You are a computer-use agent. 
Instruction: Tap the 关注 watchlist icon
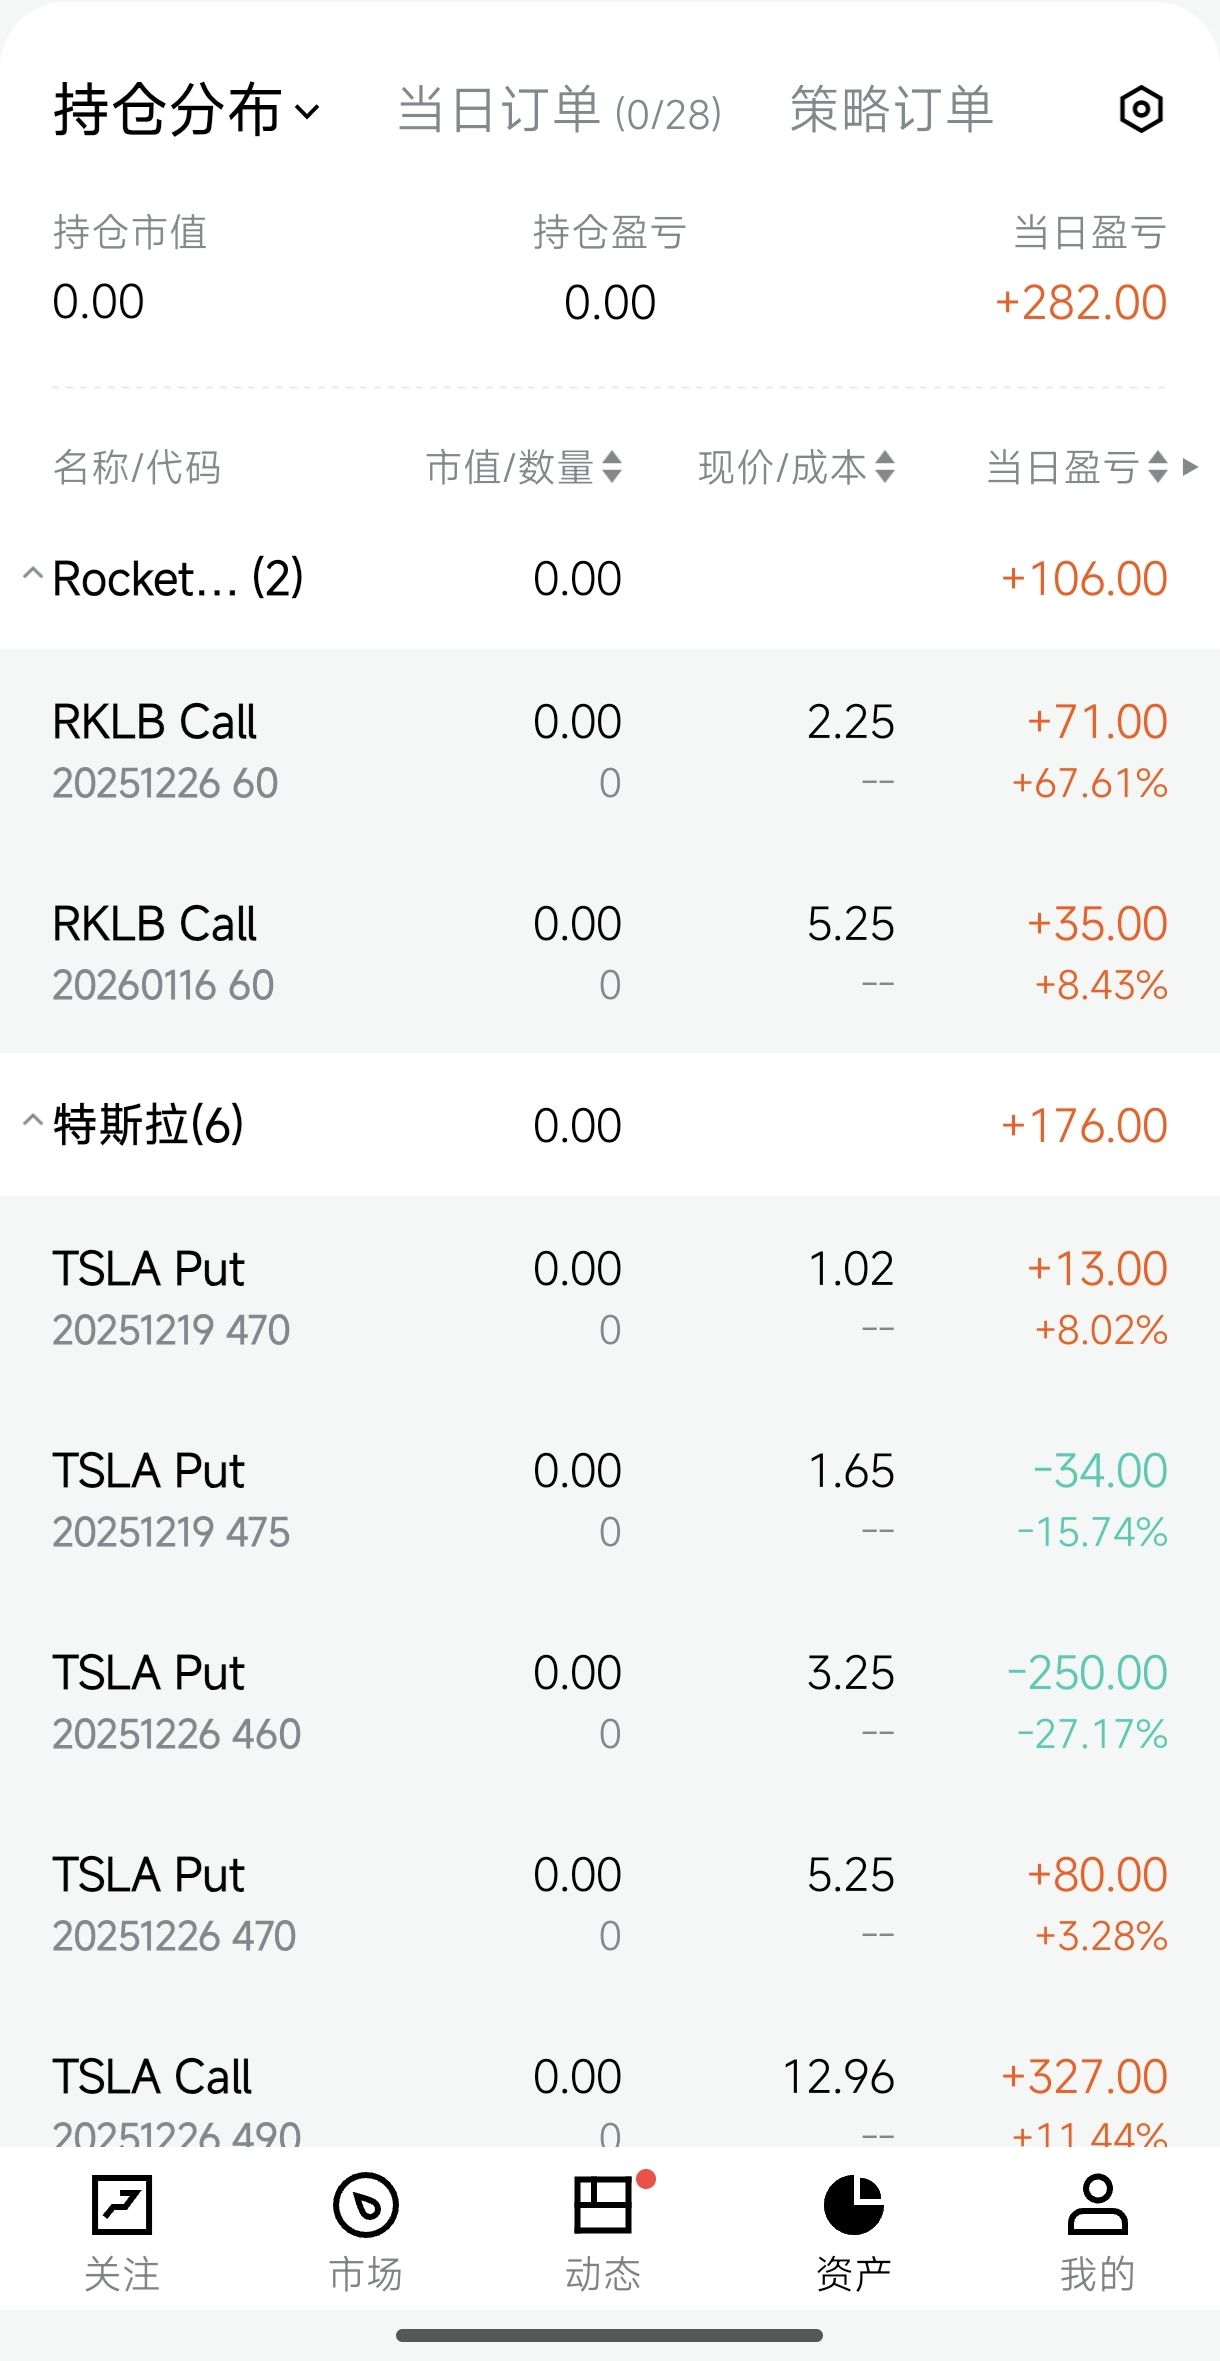click(122, 2205)
